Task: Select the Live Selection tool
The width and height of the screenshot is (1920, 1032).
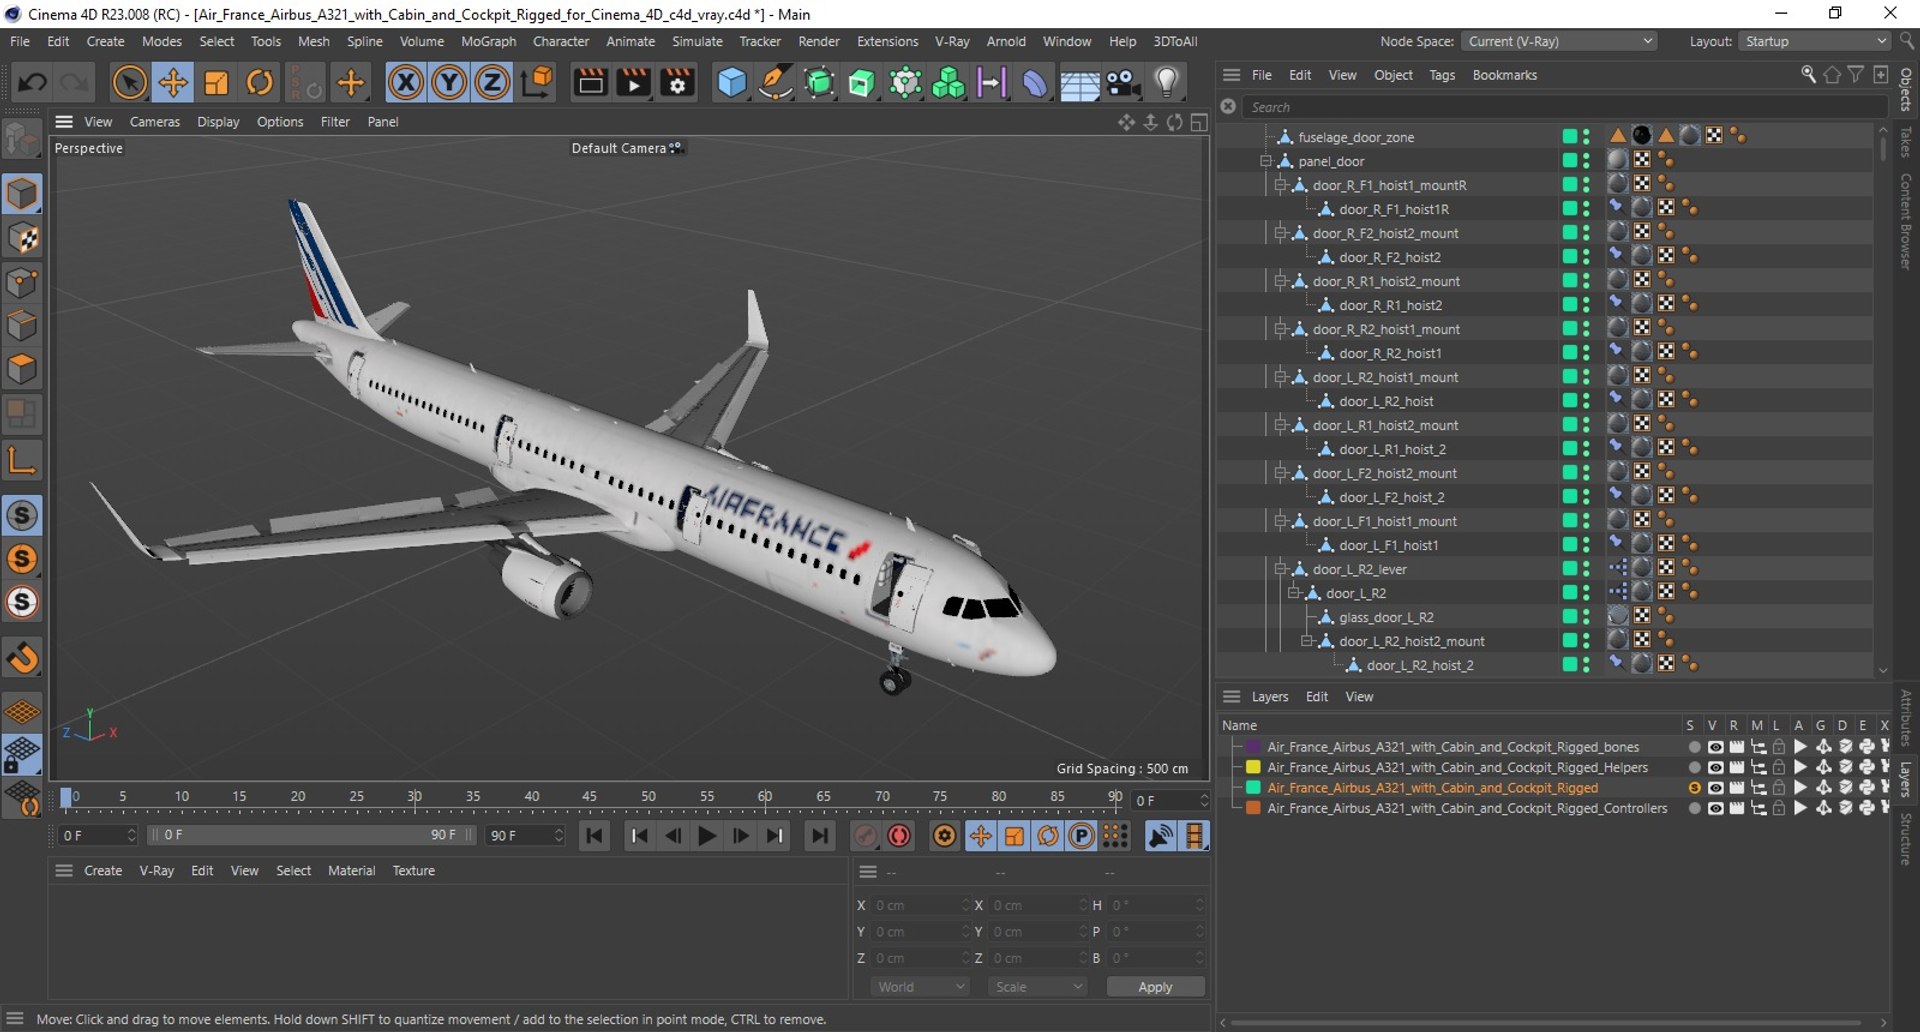Action: [x=129, y=83]
